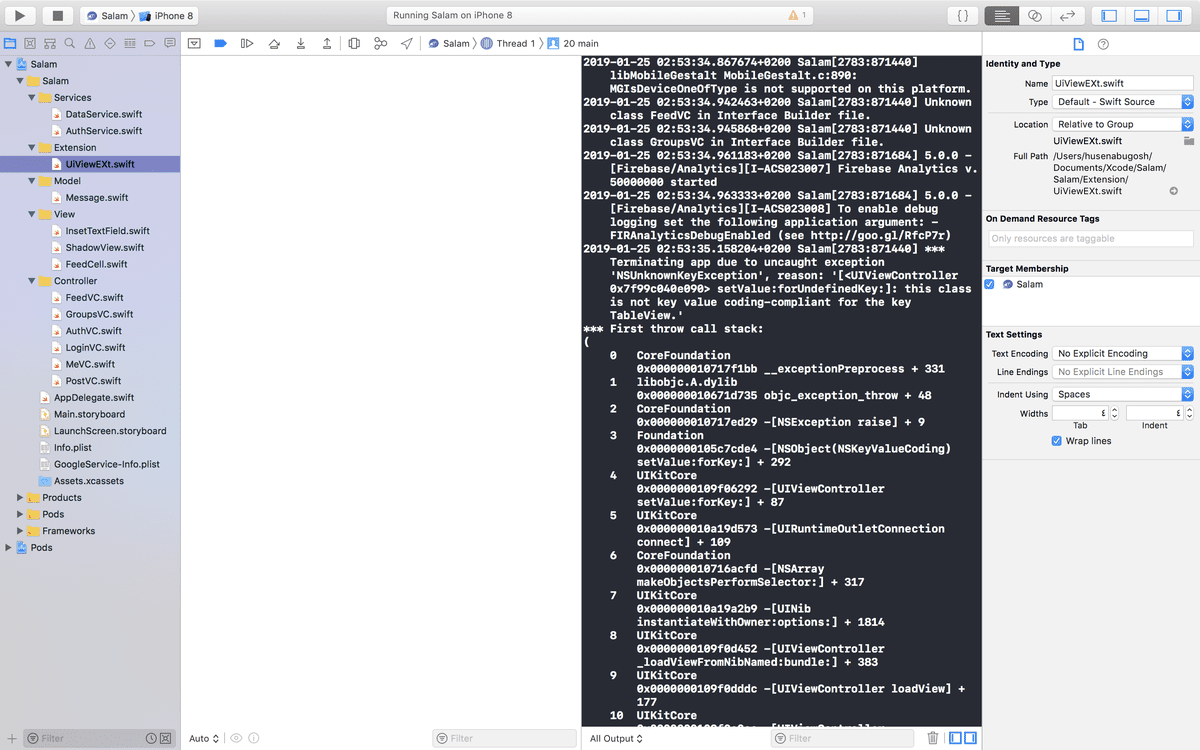Switch to the Assistant editor
Image resolution: width=1200 pixels, height=750 pixels.
[1035, 15]
